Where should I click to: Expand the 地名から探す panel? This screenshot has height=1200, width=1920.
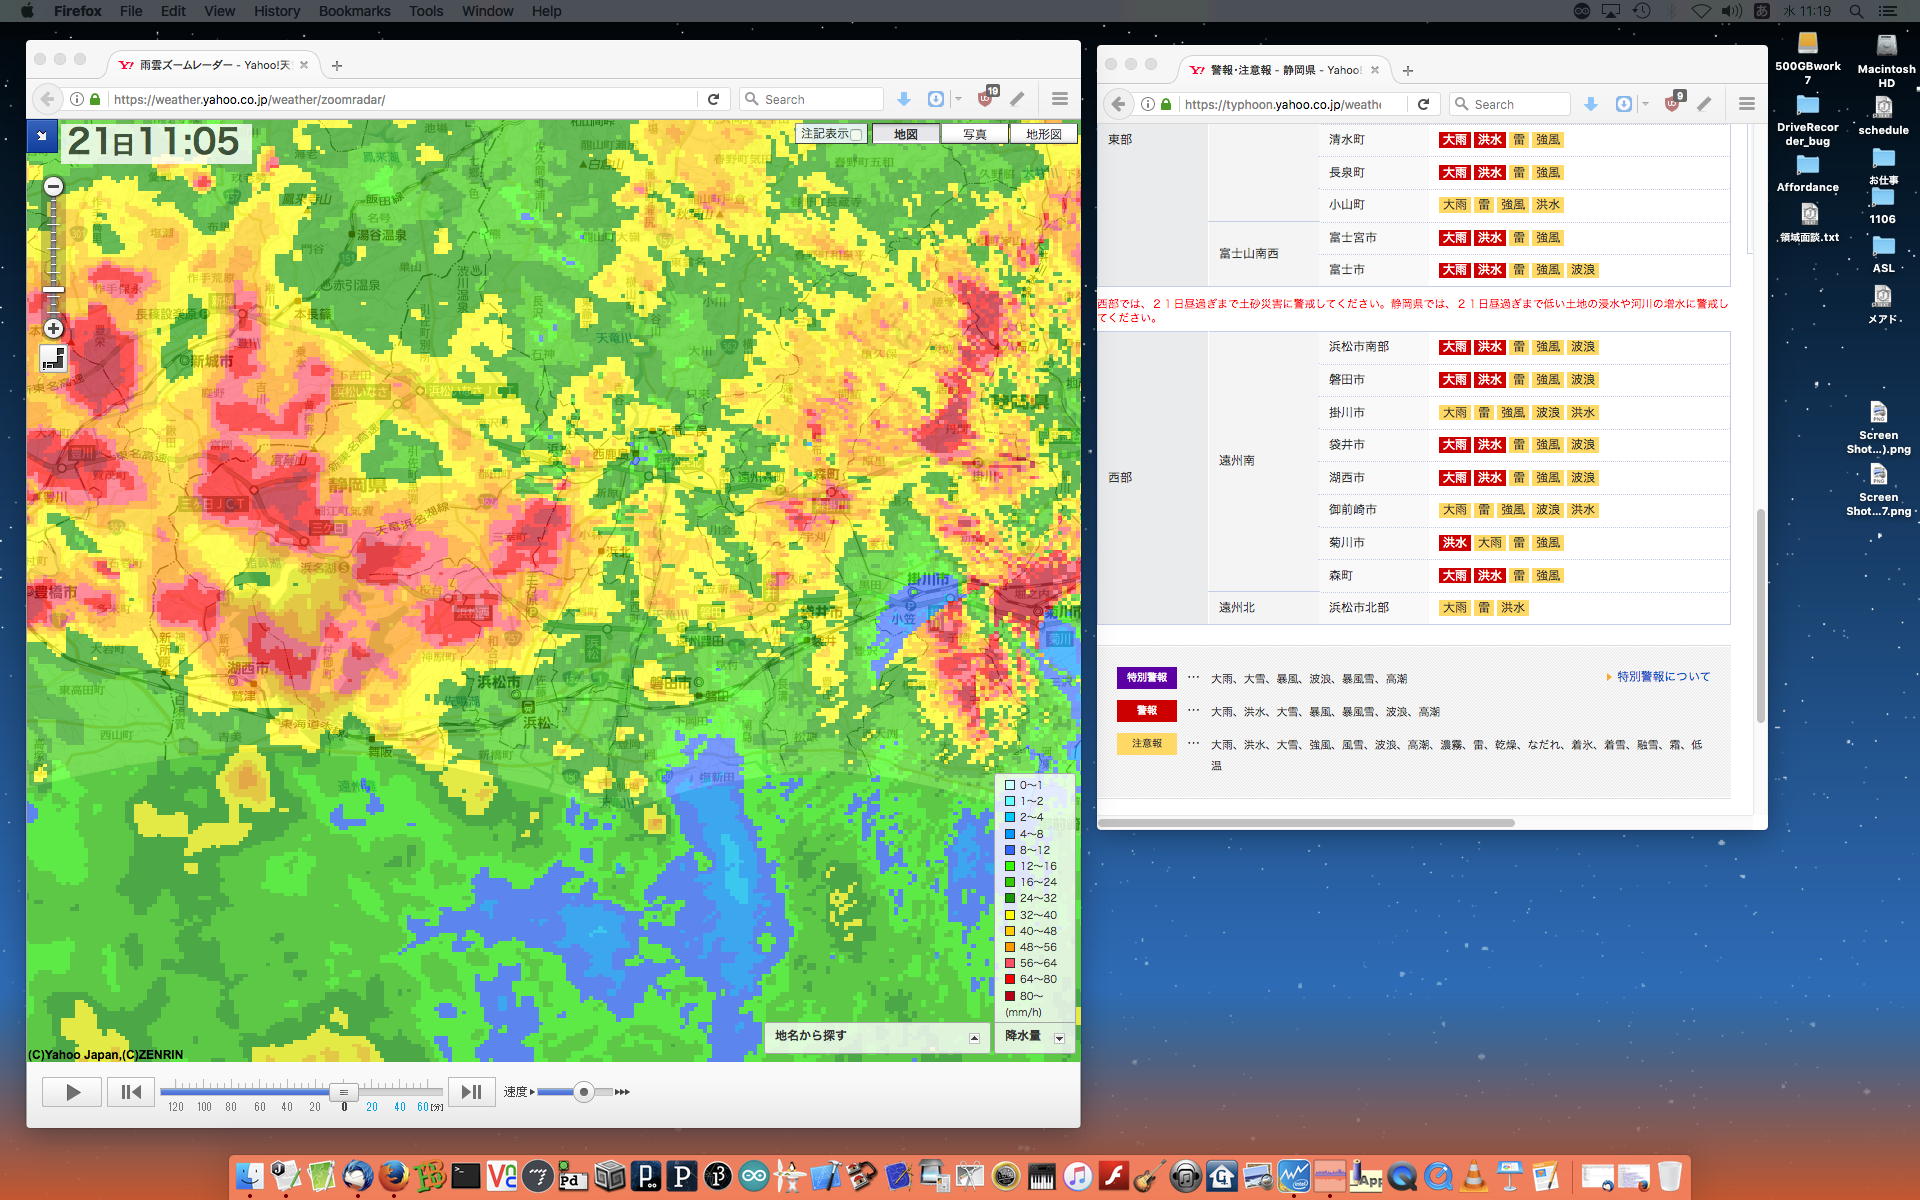(x=974, y=1038)
